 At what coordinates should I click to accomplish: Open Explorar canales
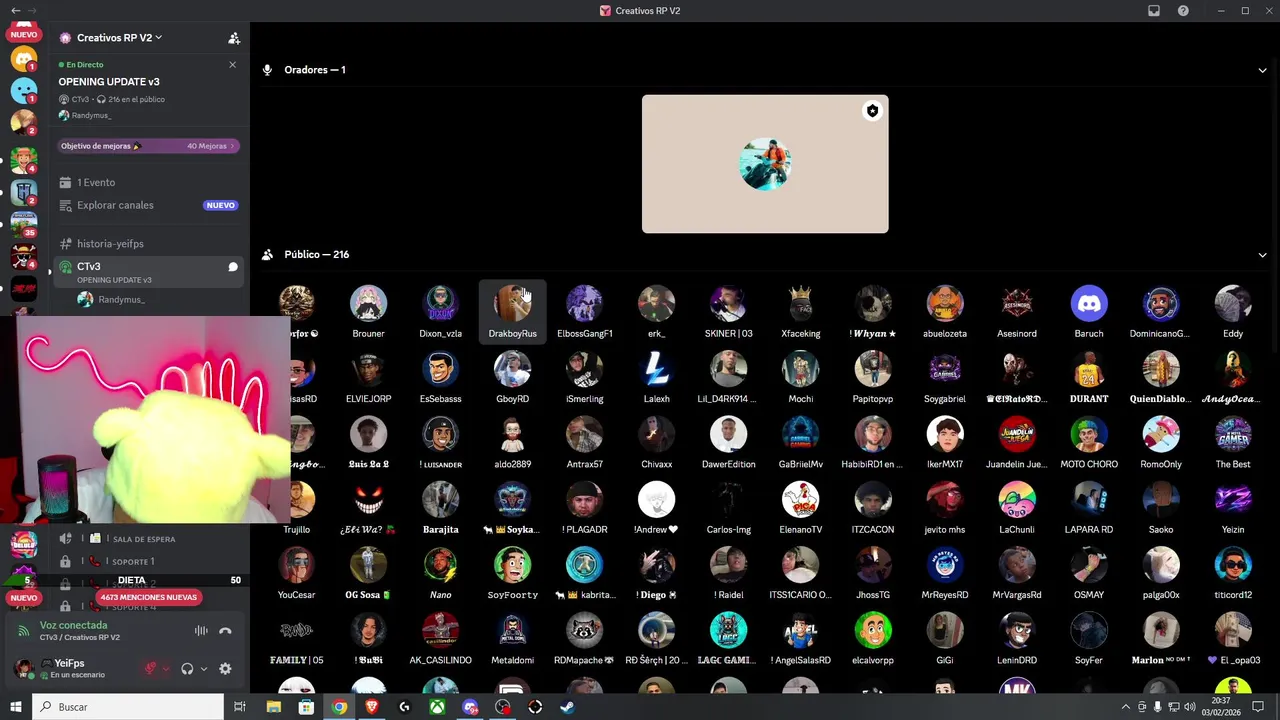148,205
